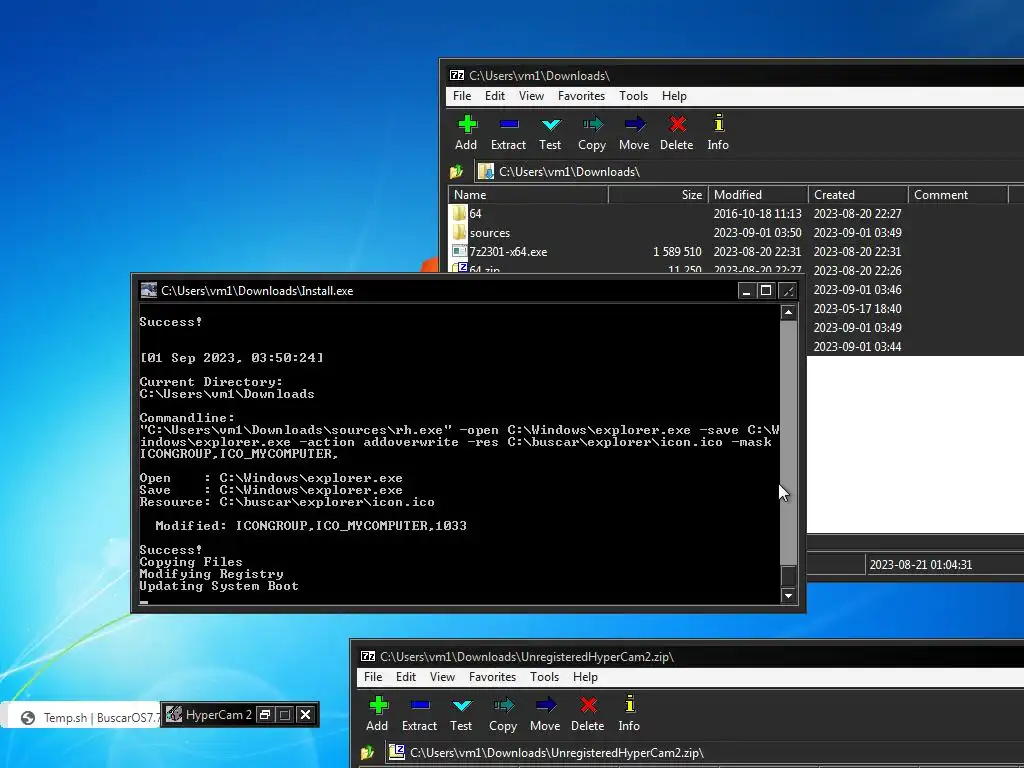This screenshot has height=768, width=1024.
Task: Click UnregisteredHyperCam2.zip address path field
Action: pyautogui.click(x=705, y=752)
